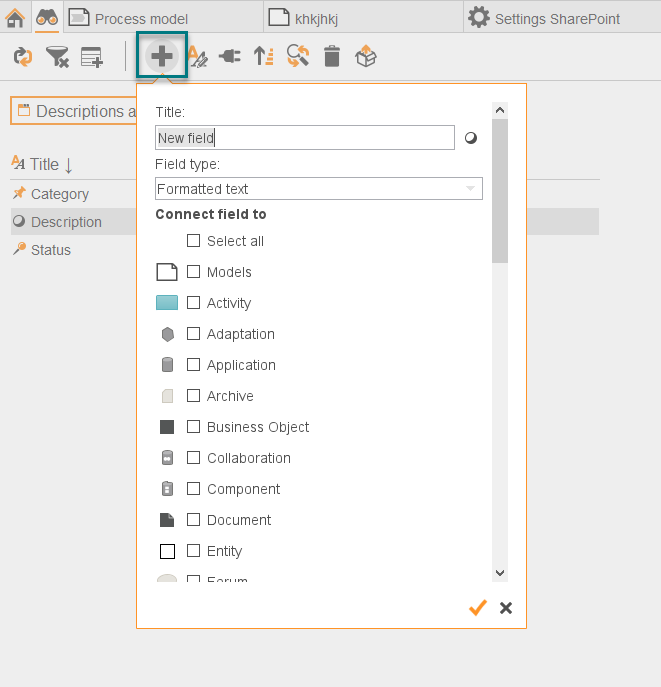
Task: Click the Document shape icon
Action: tap(167, 520)
